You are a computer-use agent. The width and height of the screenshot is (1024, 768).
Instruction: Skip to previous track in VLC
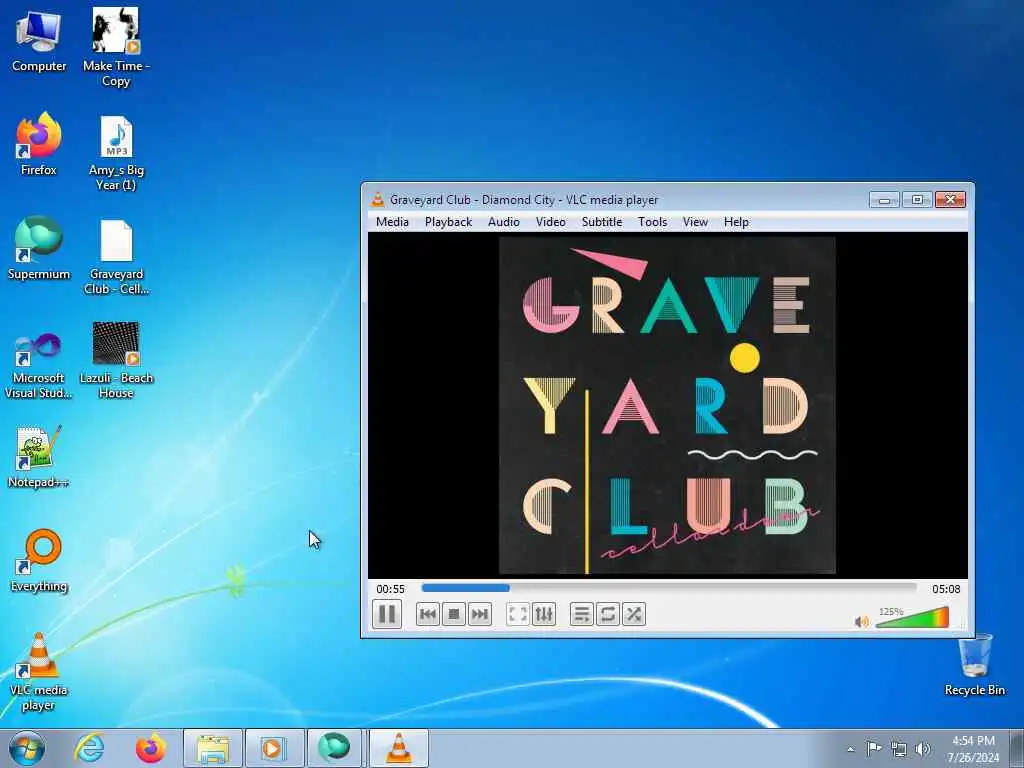tap(428, 615)
